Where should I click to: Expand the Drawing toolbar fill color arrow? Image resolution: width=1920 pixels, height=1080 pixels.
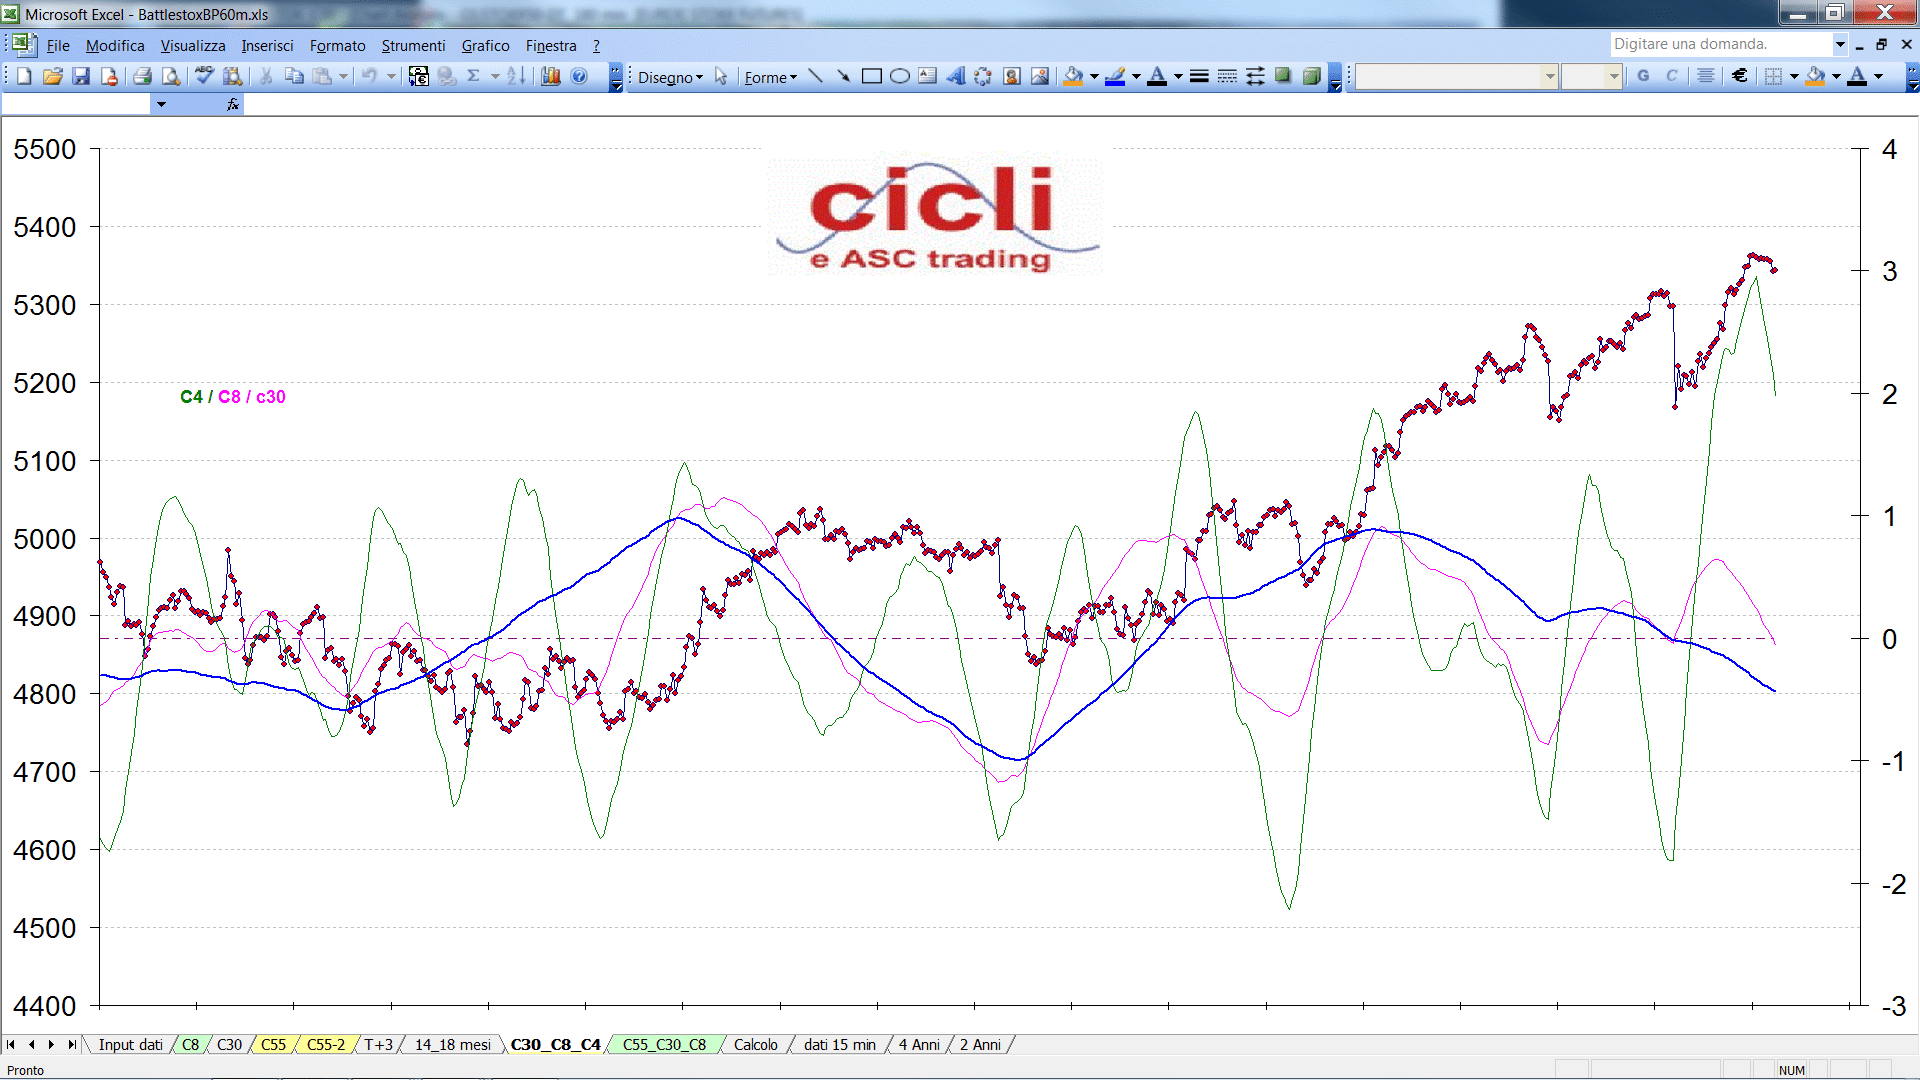(x=1094, y=76)
